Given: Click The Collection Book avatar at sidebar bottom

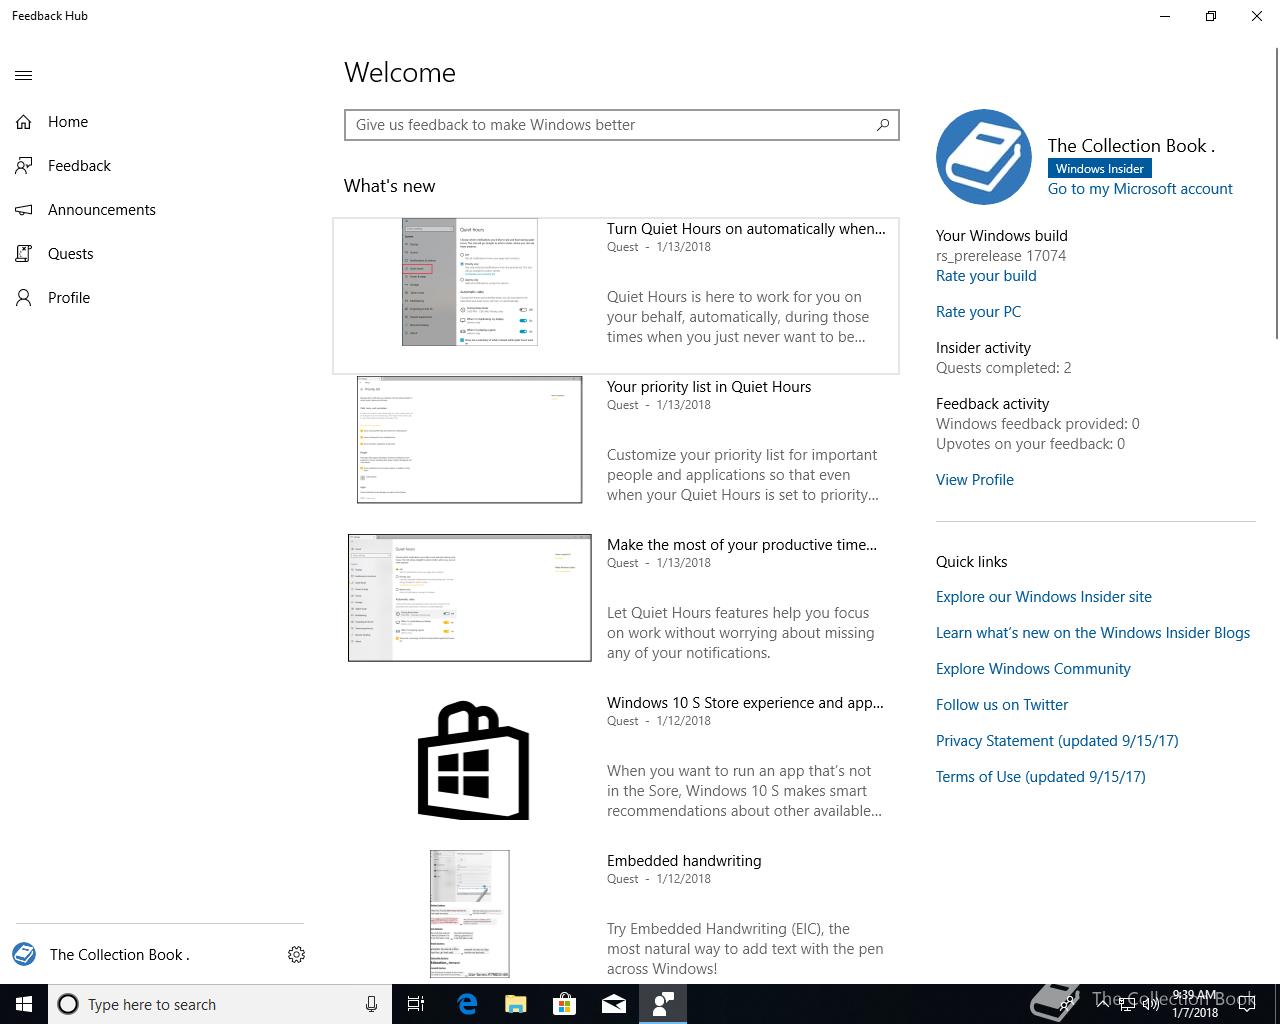Looking at the screenshot, I should tap(24, 954).
